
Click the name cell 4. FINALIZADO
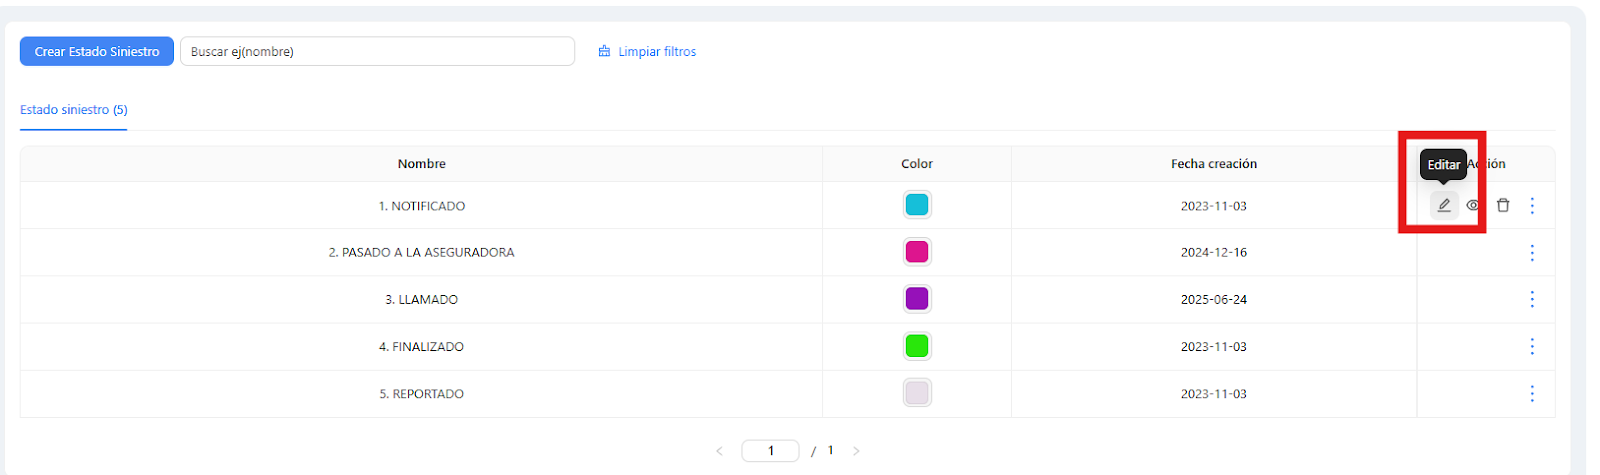click(422, 347)
